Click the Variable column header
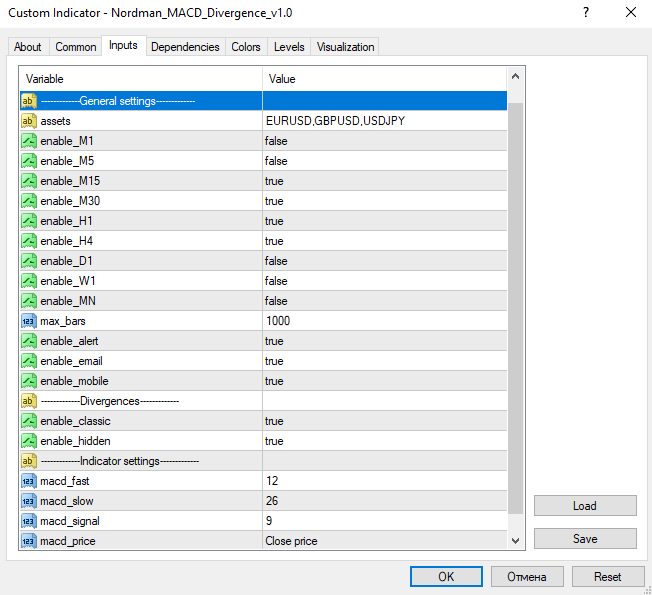This screenshot has height=595, width=652. point(141,79)
